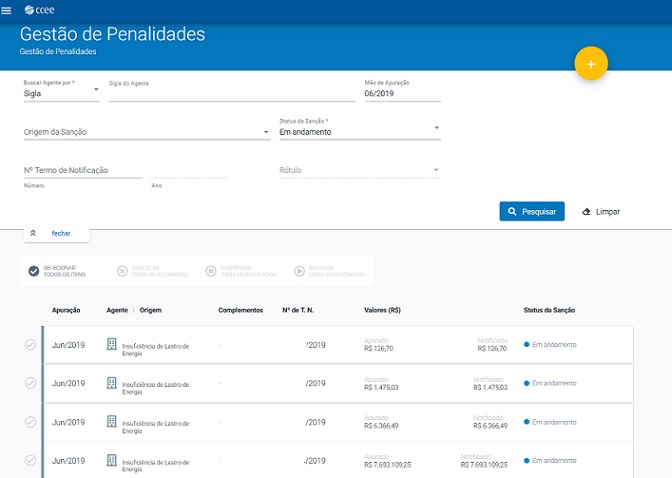Expand Origem da Sanção dropdown

coord(146,132)
